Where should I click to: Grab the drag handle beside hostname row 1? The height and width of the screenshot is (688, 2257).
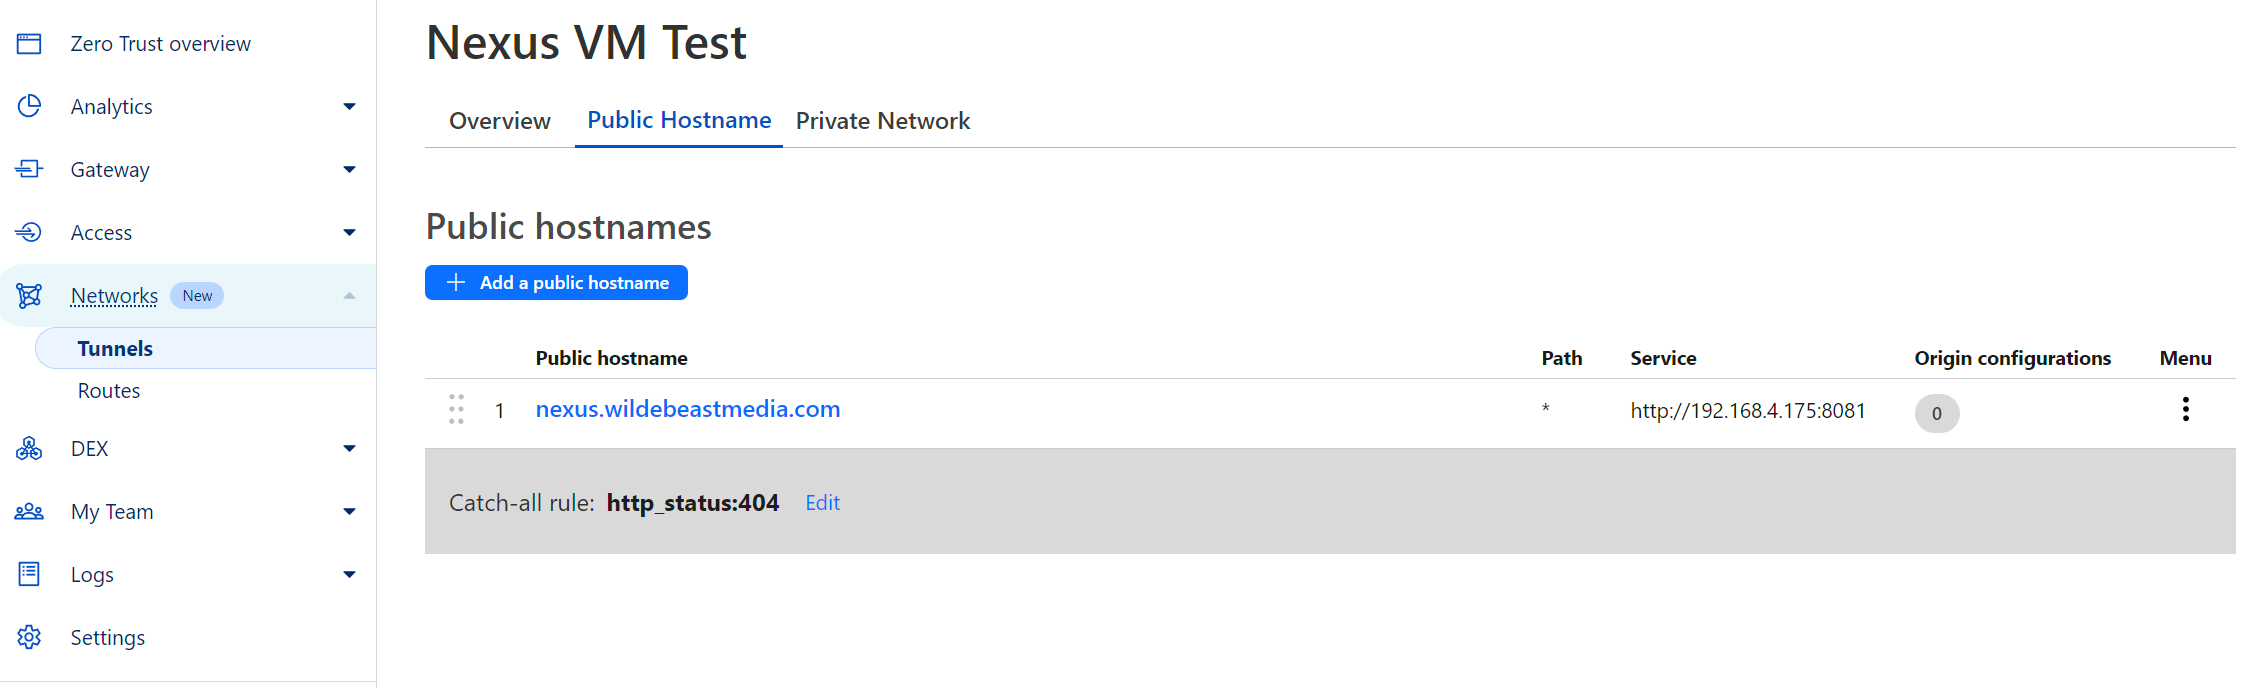pos(457,409)
